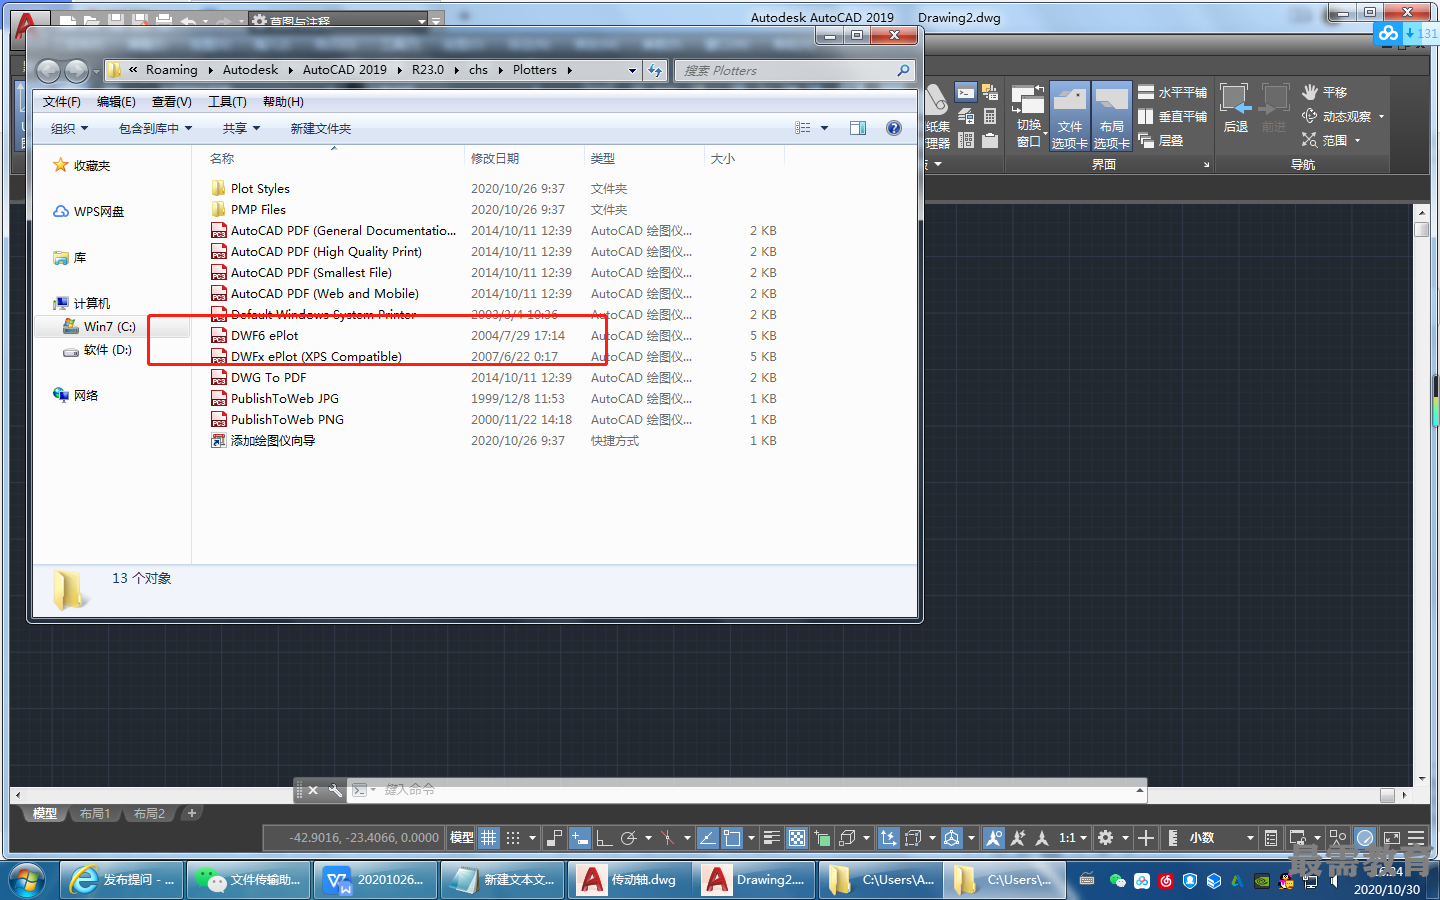Click the Explorer back navigation button

(48, 71)
